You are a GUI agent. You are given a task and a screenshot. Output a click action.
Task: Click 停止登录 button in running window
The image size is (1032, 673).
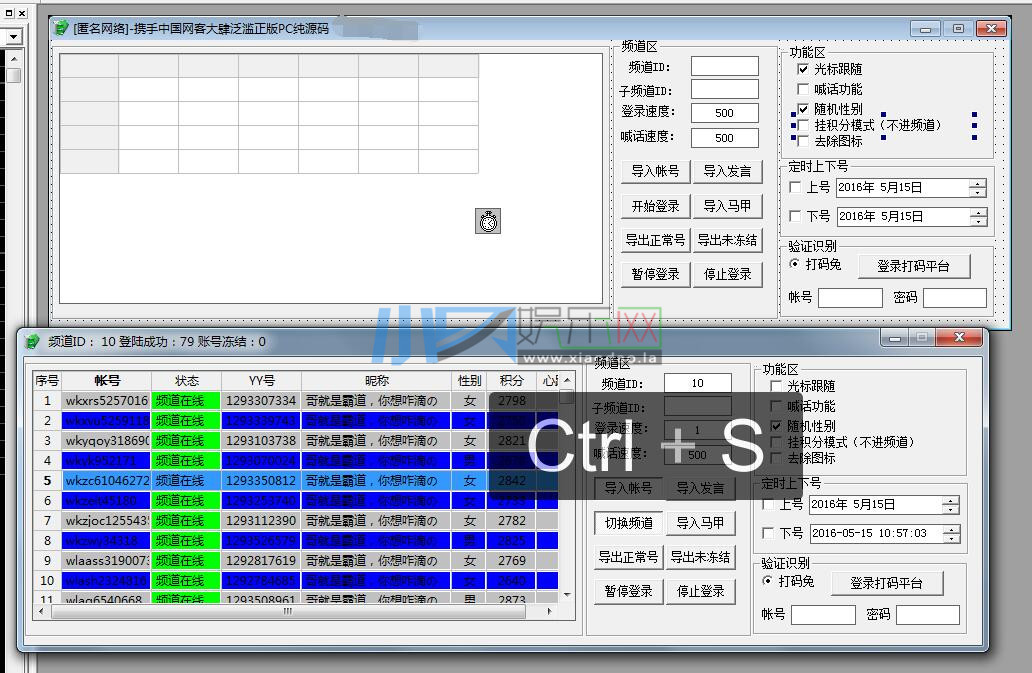pyautogui.click(x=700, y=591)
